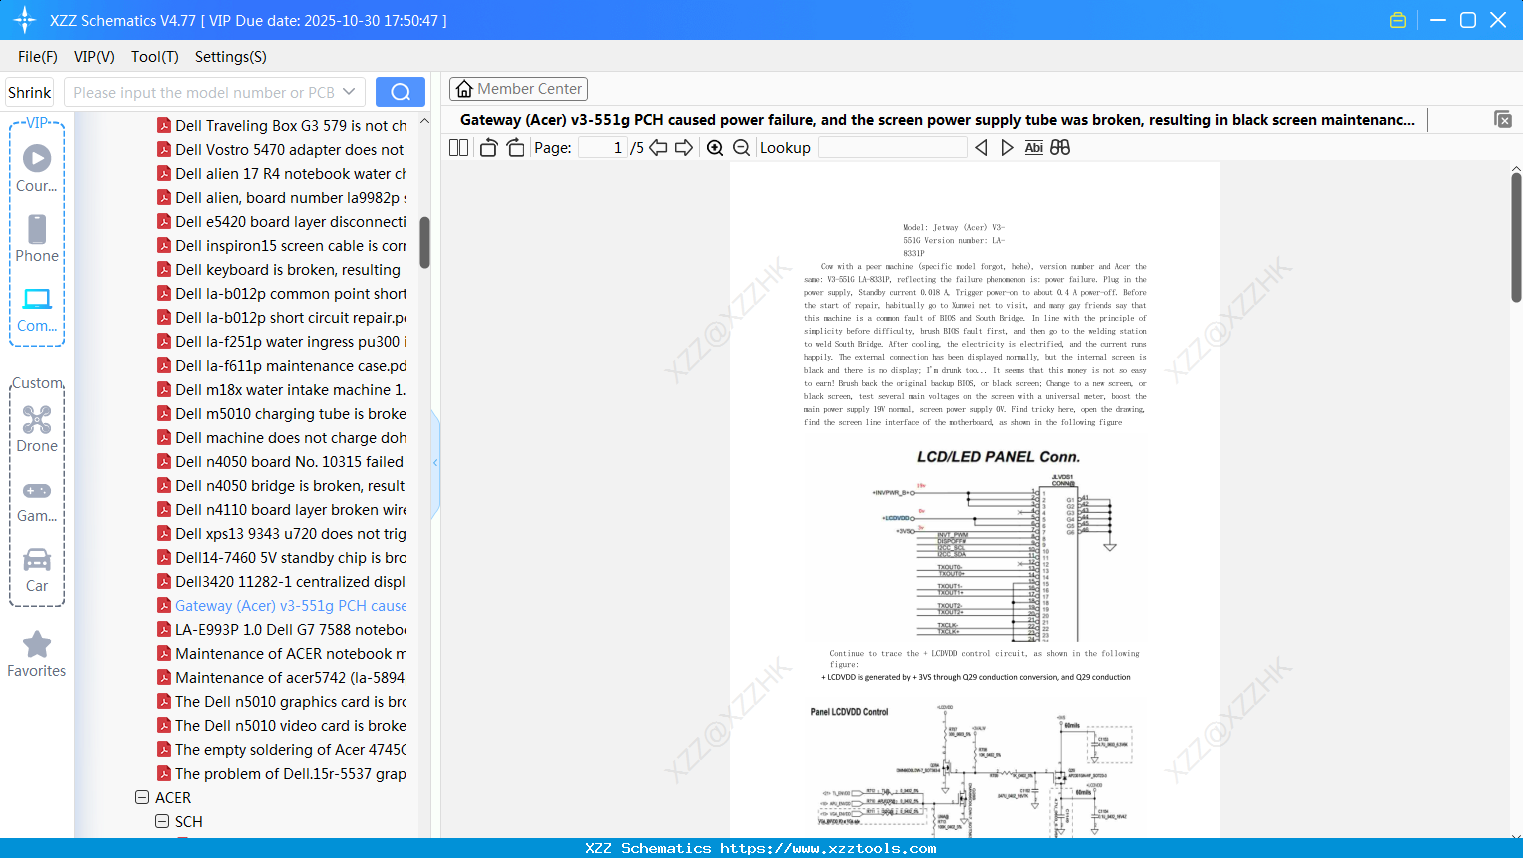Open 'Dell la-b012p common point short' file
This screenshot has height=858, width=1523.
tap(290, 293)
